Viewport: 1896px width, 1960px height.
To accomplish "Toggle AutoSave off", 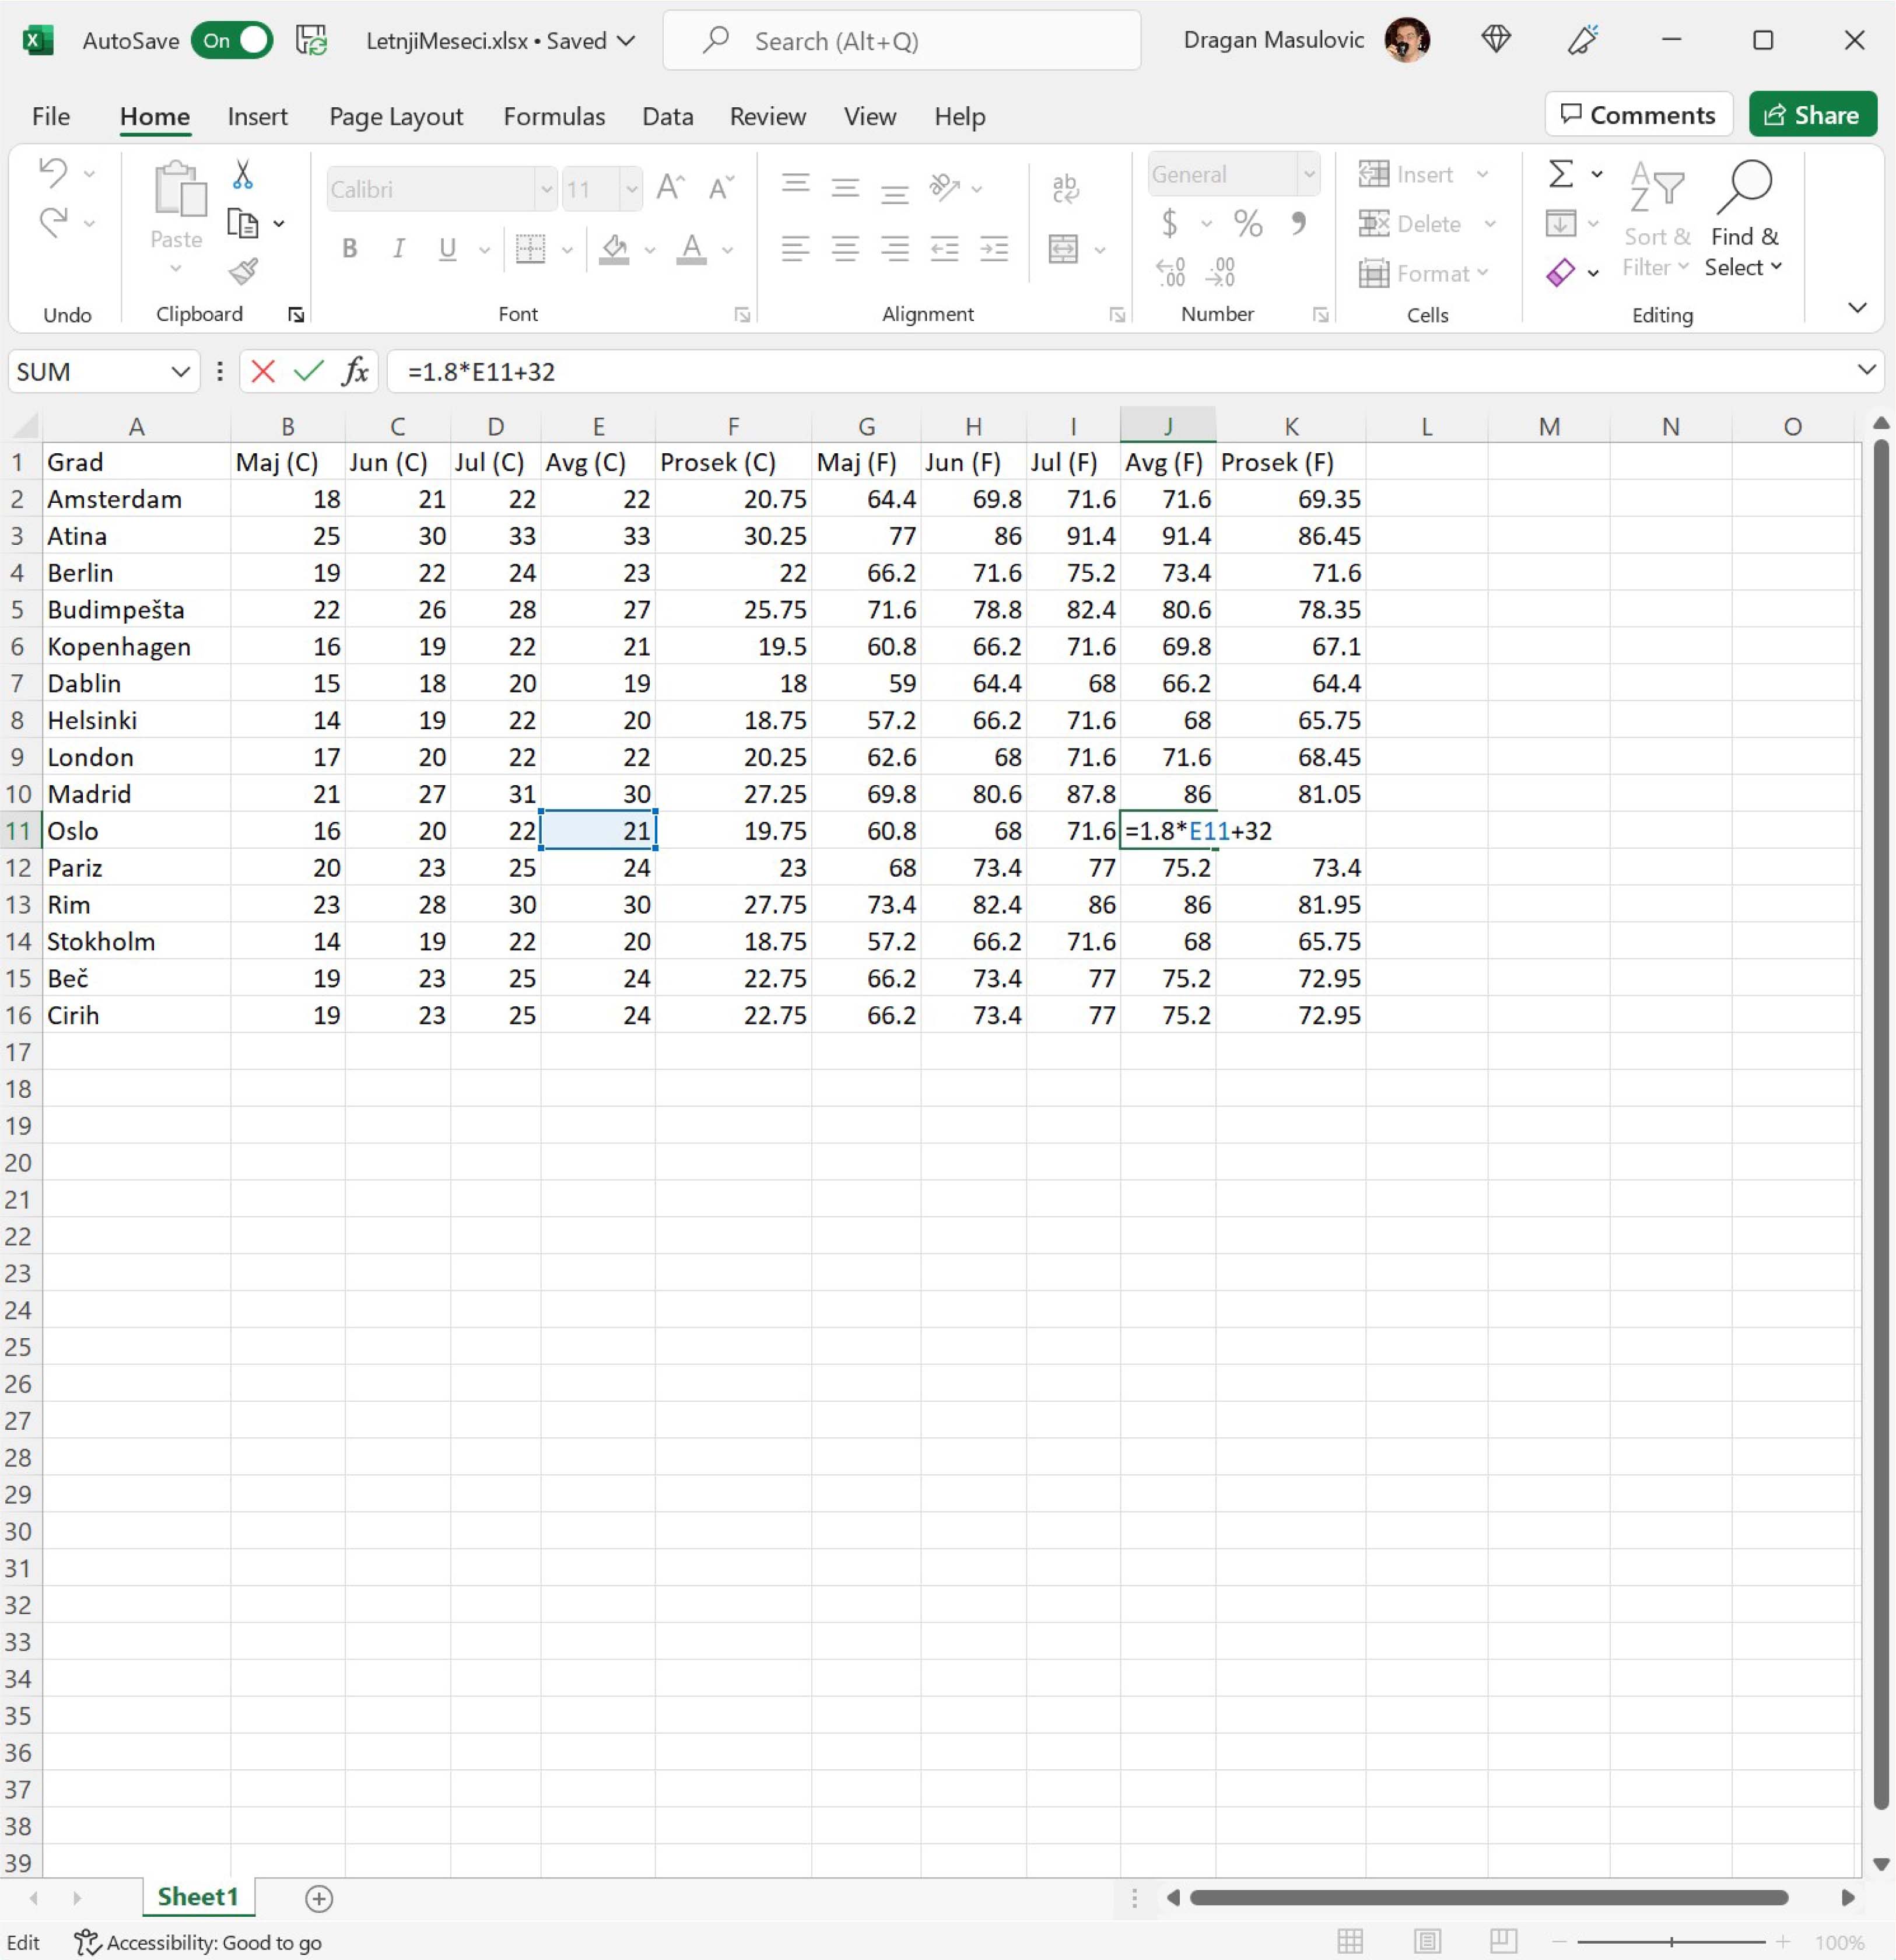I will coord(232,41).
